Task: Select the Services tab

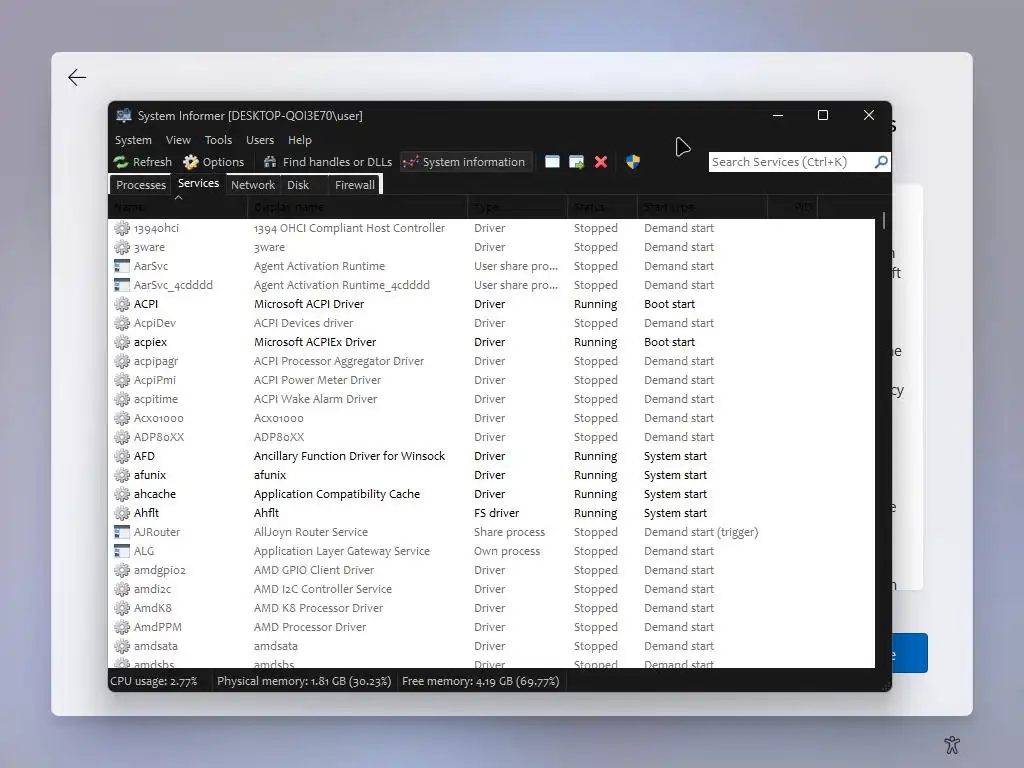Action: click(x=199, y=184)
